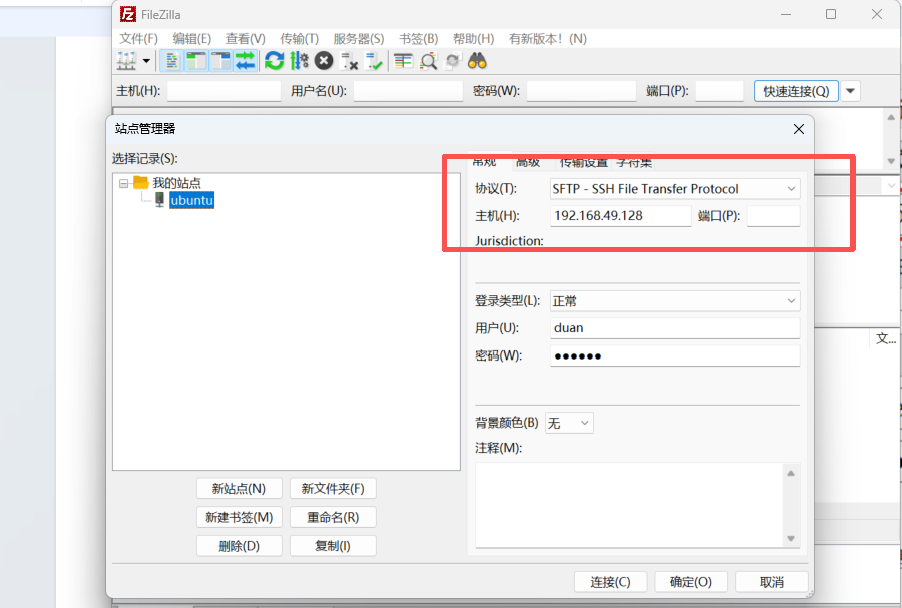This screenshot has height=608, width=902.
Task: Open the 协议(T) protocol dropdown
Action: click(675, 189)
